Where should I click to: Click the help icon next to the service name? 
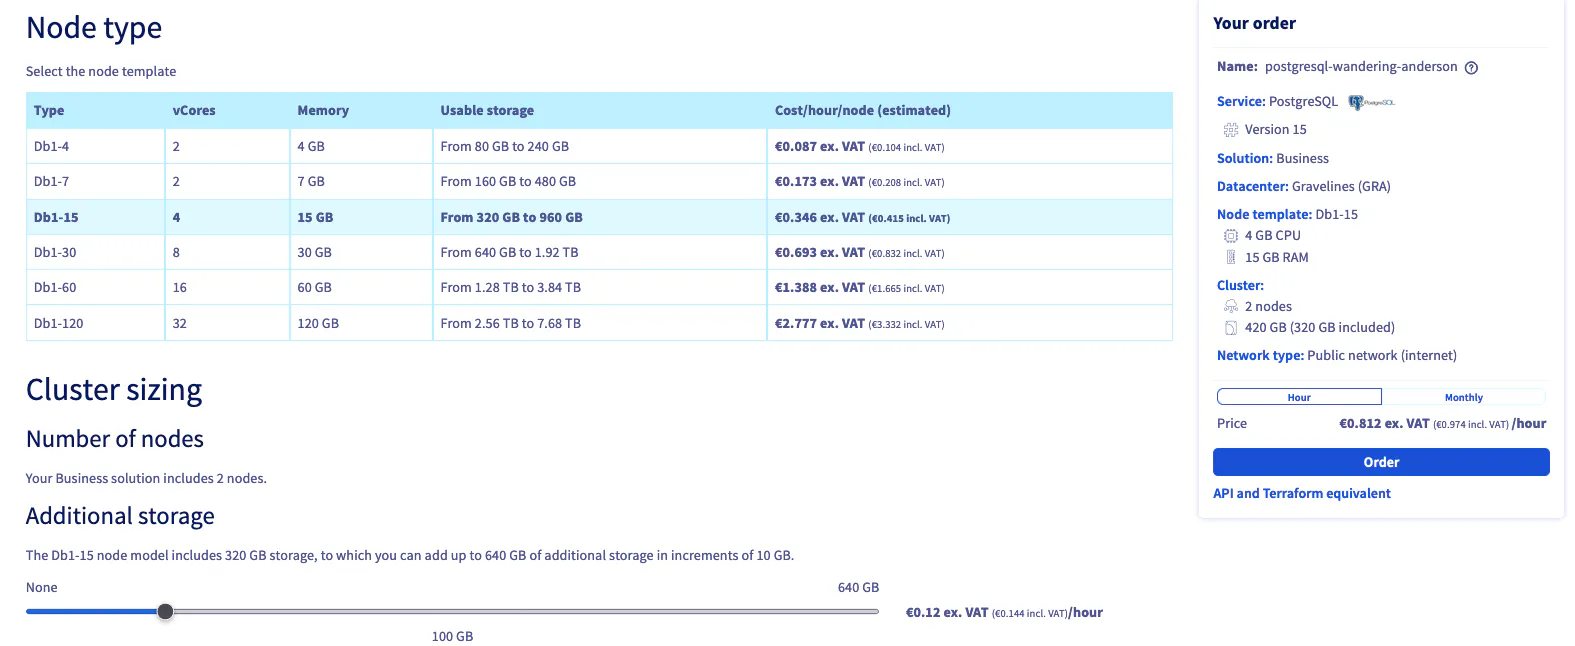(1471, 68)
